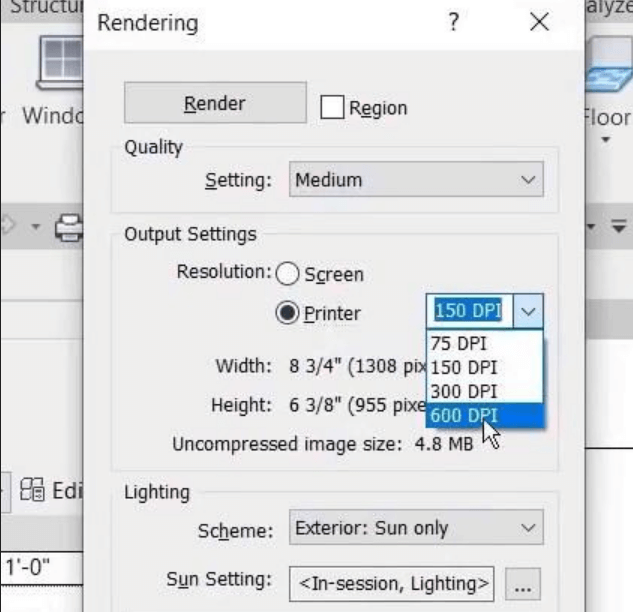Viewport: 633px width, 612px height.
Task: Click the Window tool icon in Revit ribbon
Action: tap(61, 63)
